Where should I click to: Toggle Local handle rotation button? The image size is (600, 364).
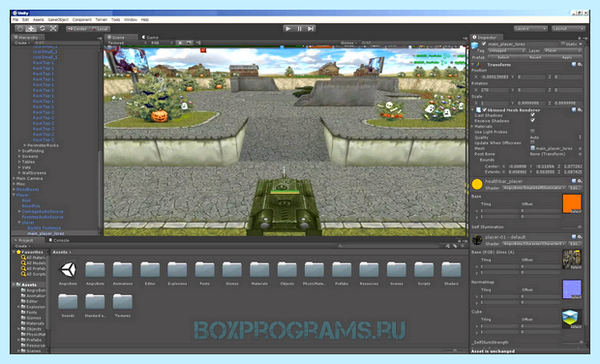[x=99, y=29]
